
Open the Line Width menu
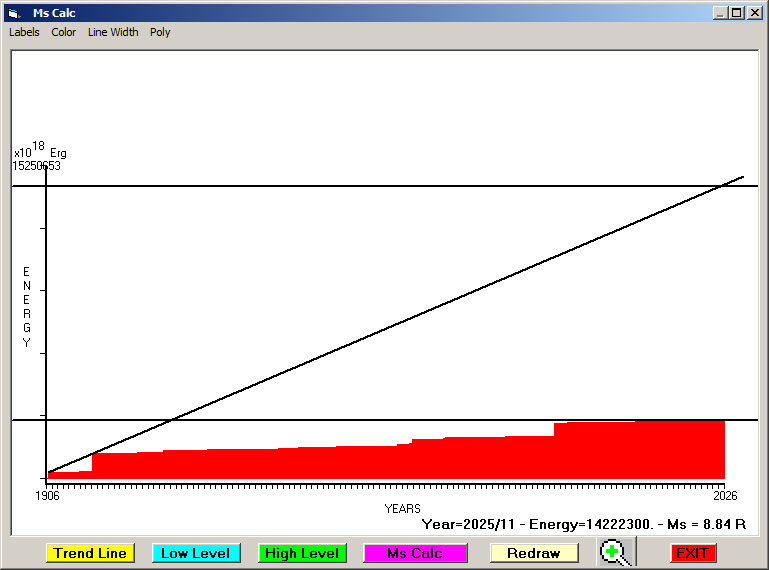pyautogui.click(x=113, y=32)
